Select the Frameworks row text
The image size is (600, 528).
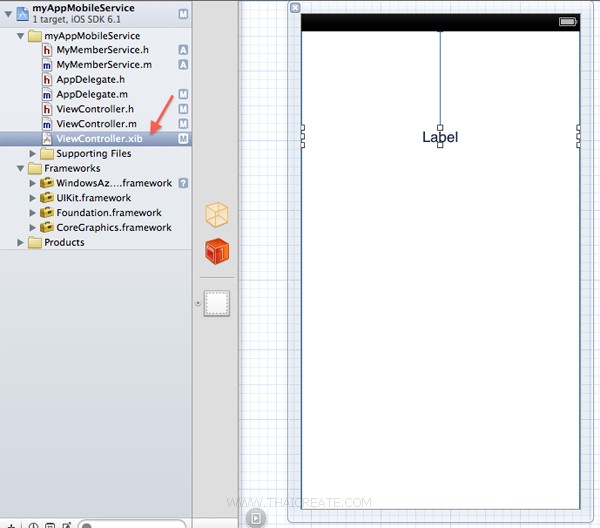(x=72, y=168)
